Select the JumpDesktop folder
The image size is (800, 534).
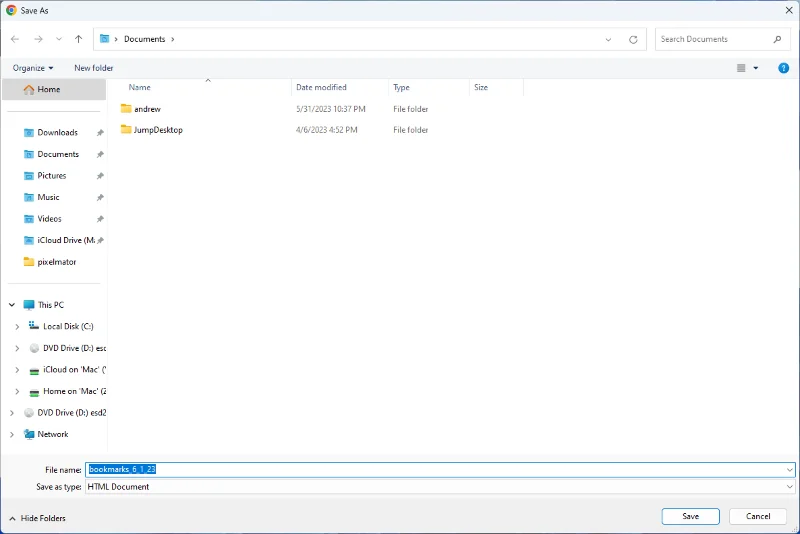pos(158,130)
